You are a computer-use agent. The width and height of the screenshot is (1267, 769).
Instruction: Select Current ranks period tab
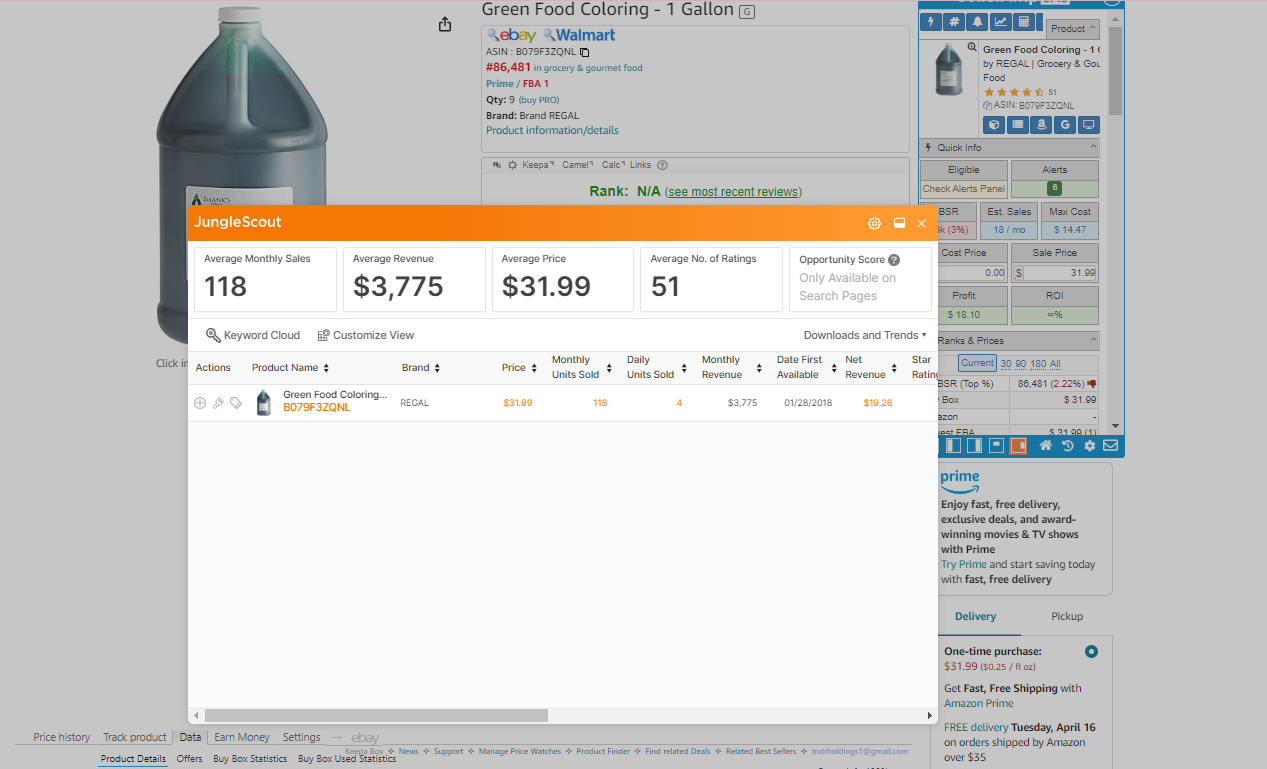pos(977,363)
